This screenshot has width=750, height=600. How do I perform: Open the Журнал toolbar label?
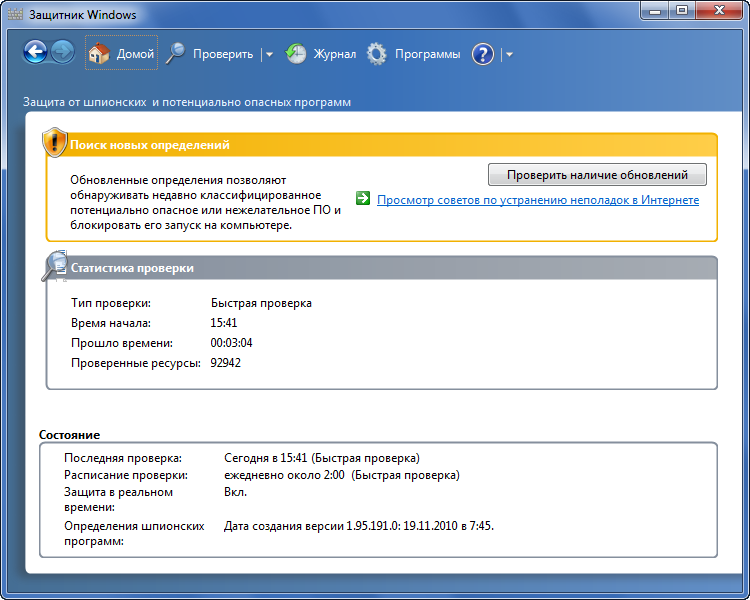[335, 54]
